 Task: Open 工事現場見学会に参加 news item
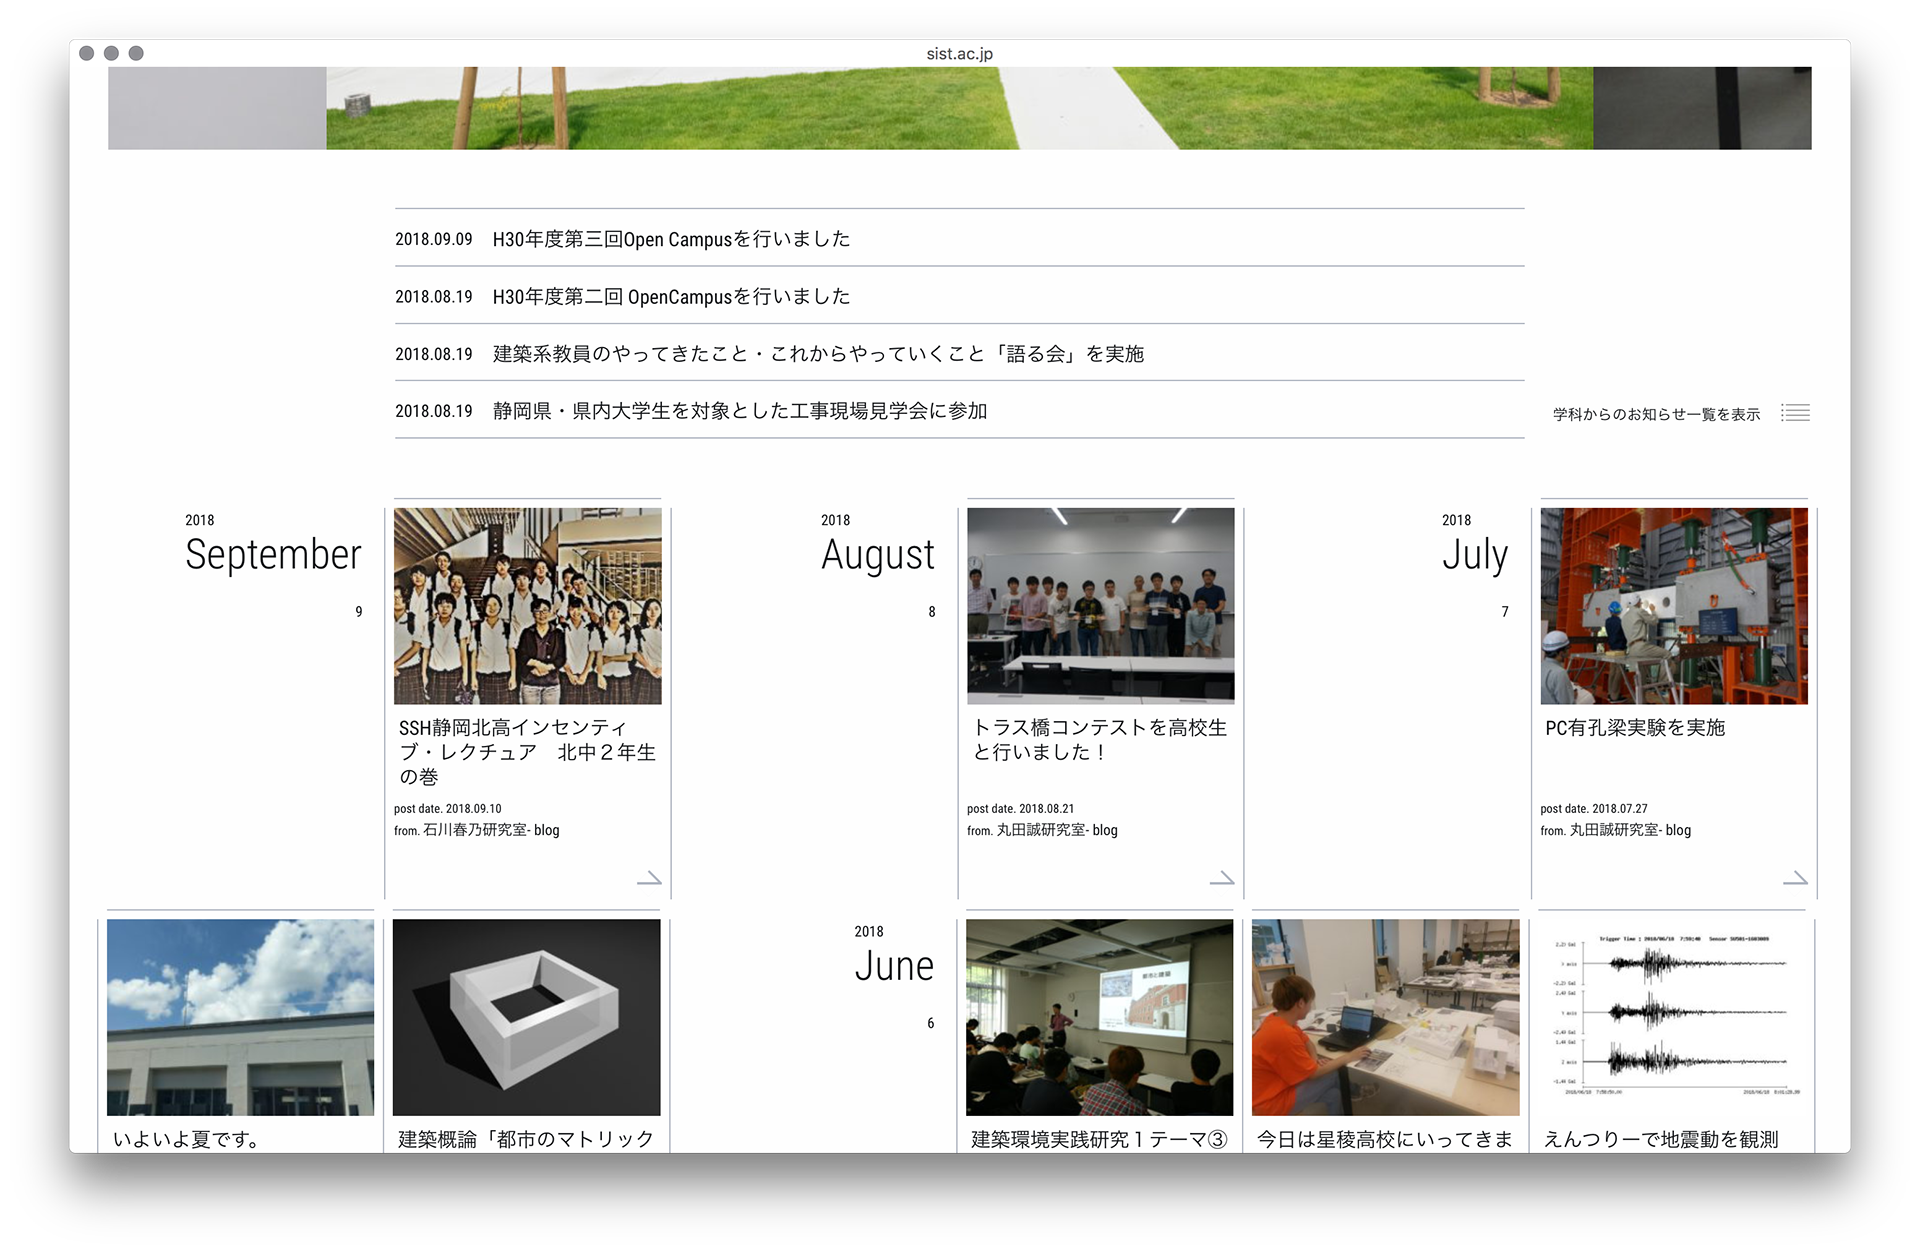point(739,411)
